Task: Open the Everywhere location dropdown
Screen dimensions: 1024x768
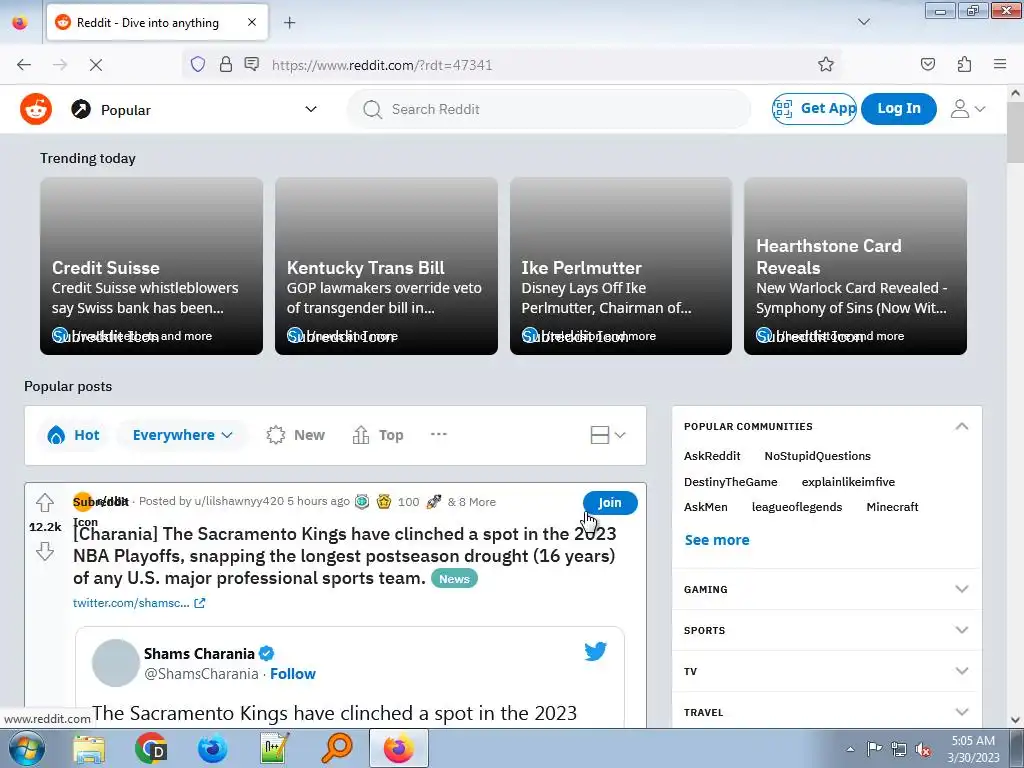Action: [x=182, y=435]
